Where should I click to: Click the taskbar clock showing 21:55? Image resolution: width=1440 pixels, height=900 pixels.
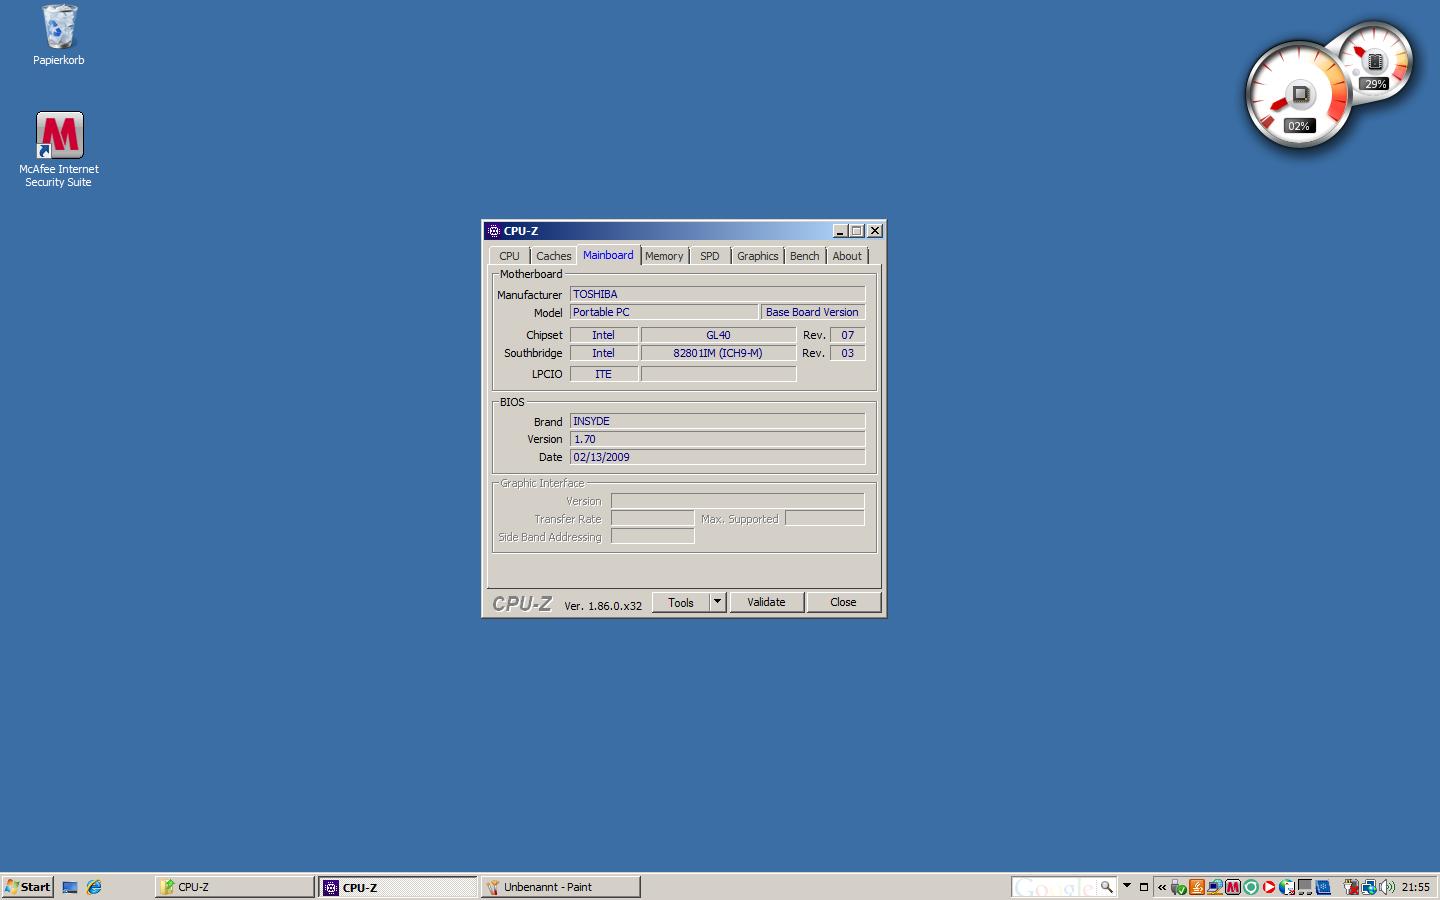tap(1415, 887)
